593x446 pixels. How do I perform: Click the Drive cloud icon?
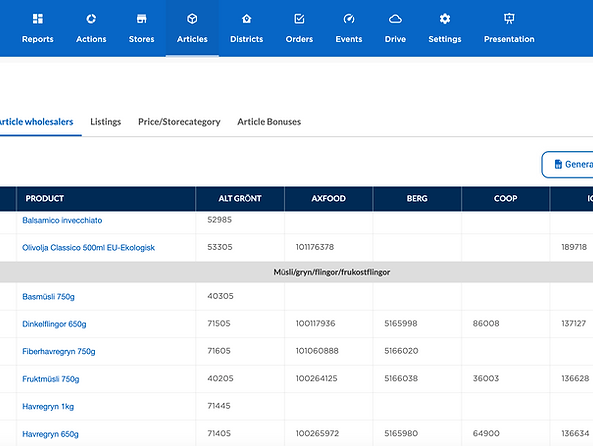click(x=395, y=19)
